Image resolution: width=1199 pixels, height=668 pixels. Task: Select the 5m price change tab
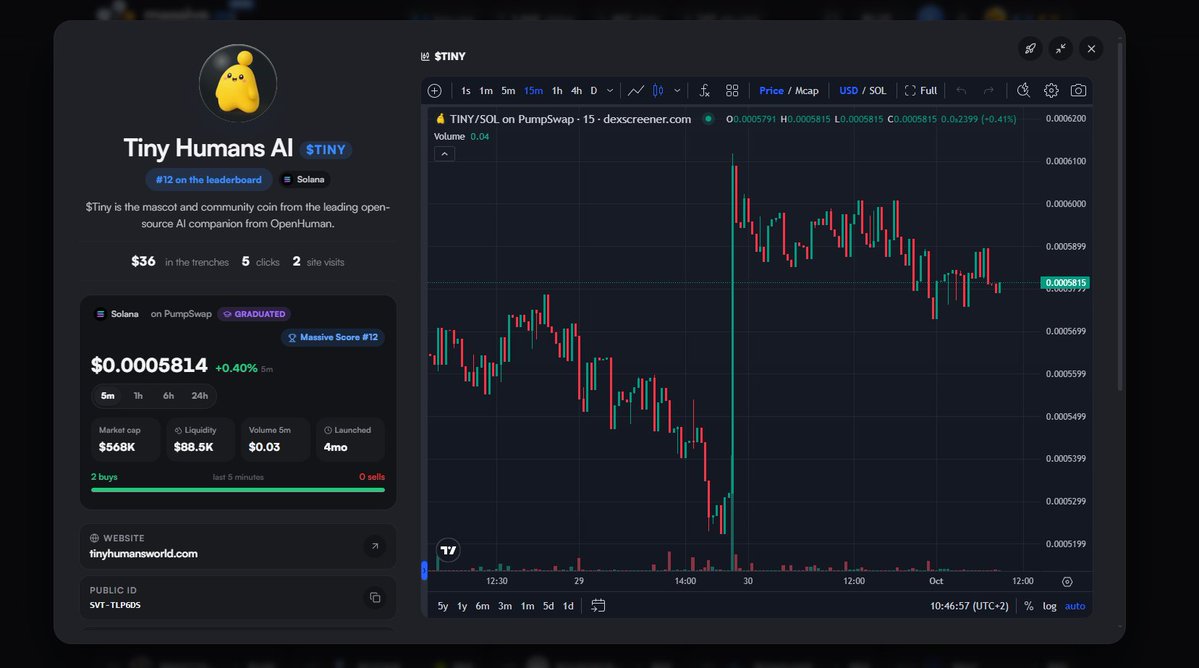108,396
